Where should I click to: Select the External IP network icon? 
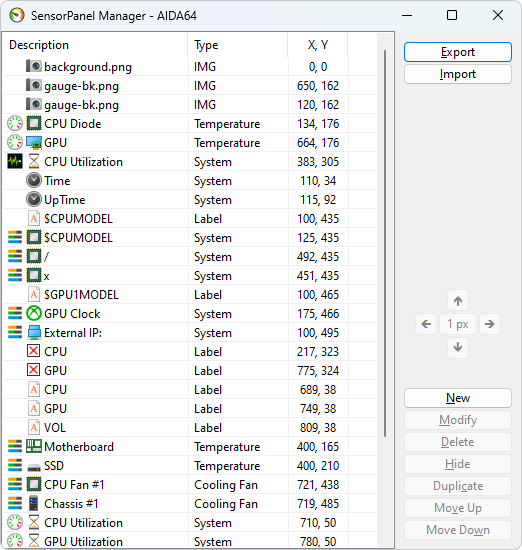[34, 333]
